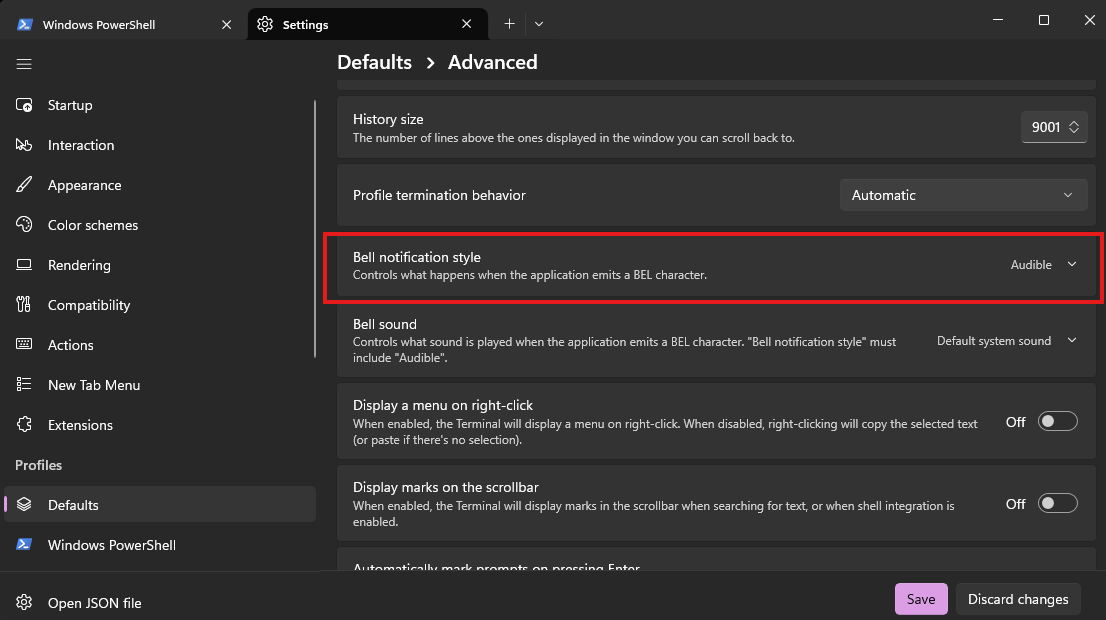Go to New Tab Menu settings page

pos(159,385)
